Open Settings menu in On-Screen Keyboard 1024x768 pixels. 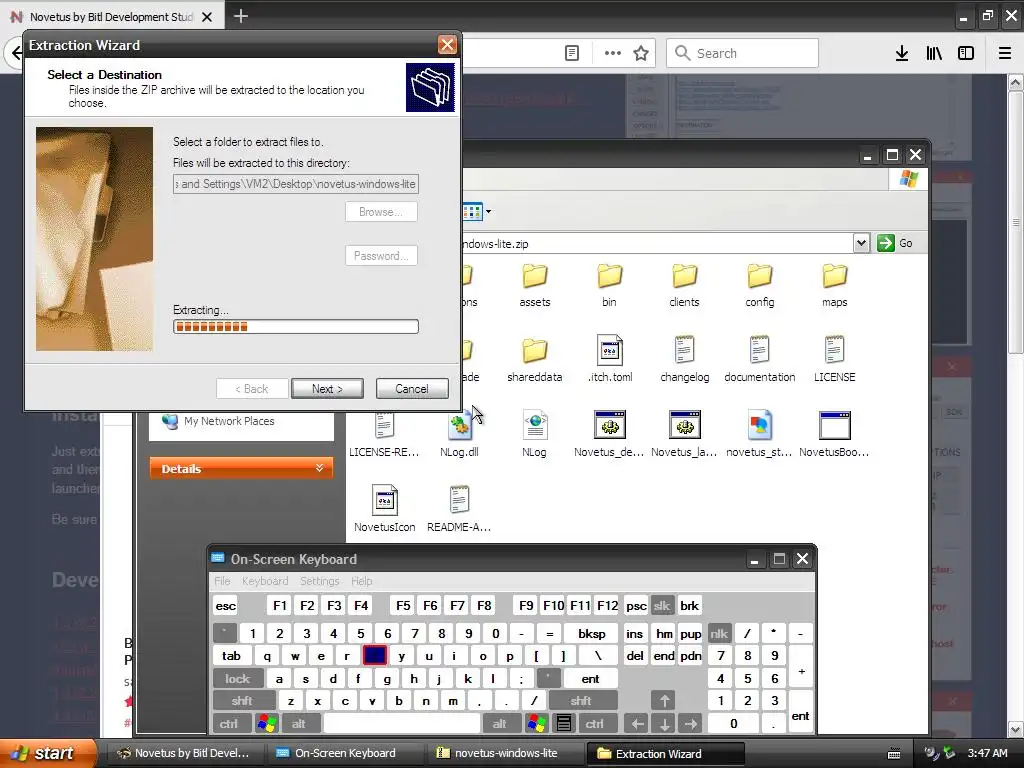tap(319, 581)
